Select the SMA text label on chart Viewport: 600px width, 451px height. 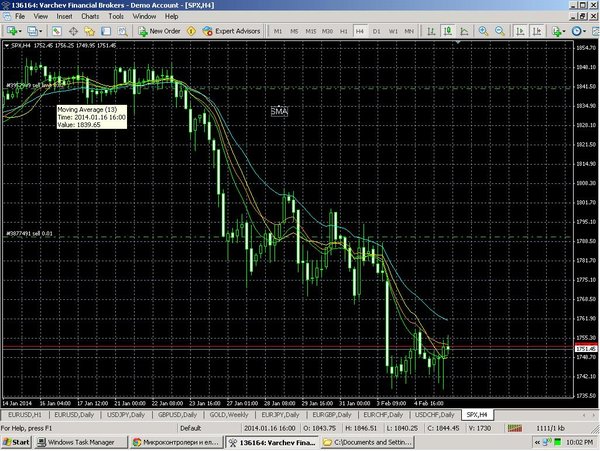coord(279,111)
